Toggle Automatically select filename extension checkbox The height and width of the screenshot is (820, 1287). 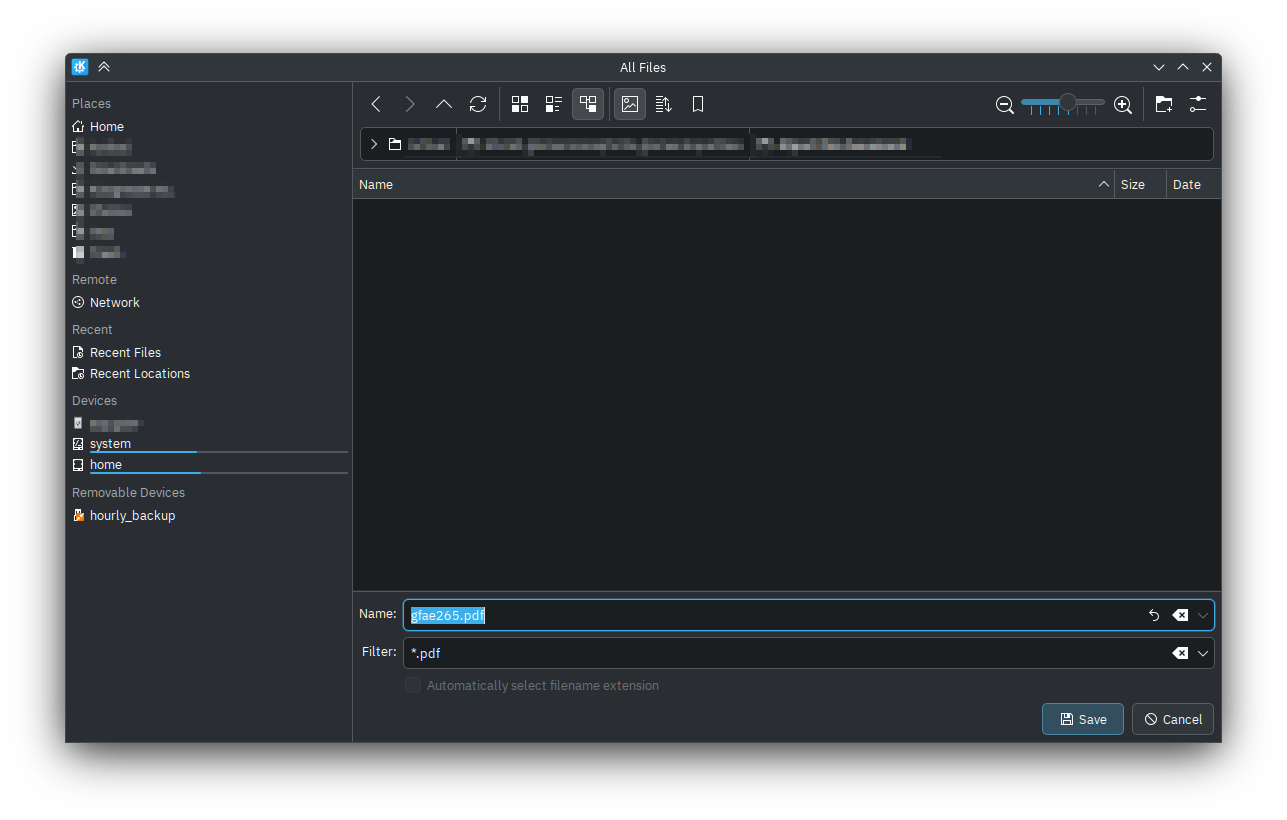click(x=413, y=686)
